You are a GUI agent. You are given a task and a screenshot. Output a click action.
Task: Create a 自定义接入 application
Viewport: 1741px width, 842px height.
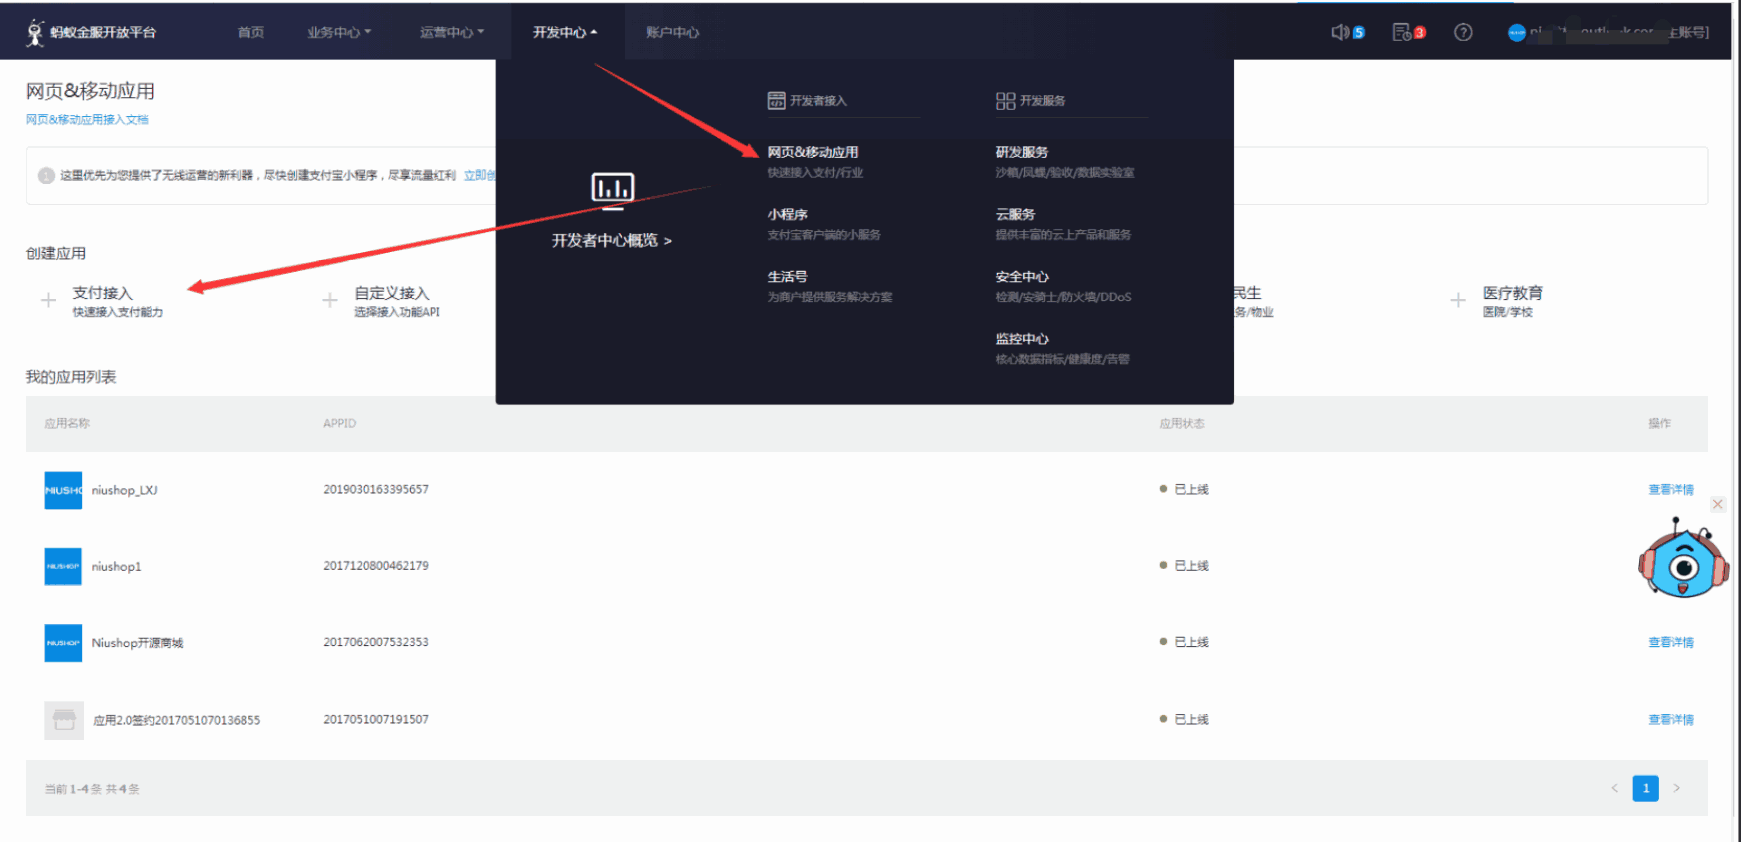[397, 300]
